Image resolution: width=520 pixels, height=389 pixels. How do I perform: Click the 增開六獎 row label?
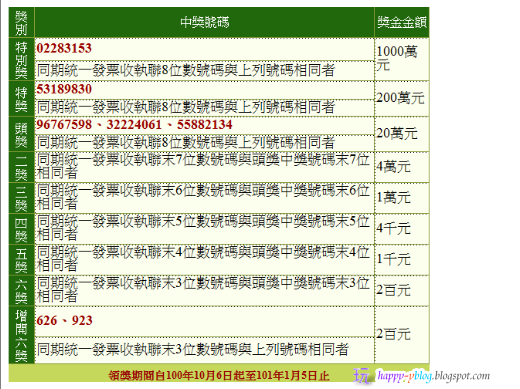[x=21, y=335]
